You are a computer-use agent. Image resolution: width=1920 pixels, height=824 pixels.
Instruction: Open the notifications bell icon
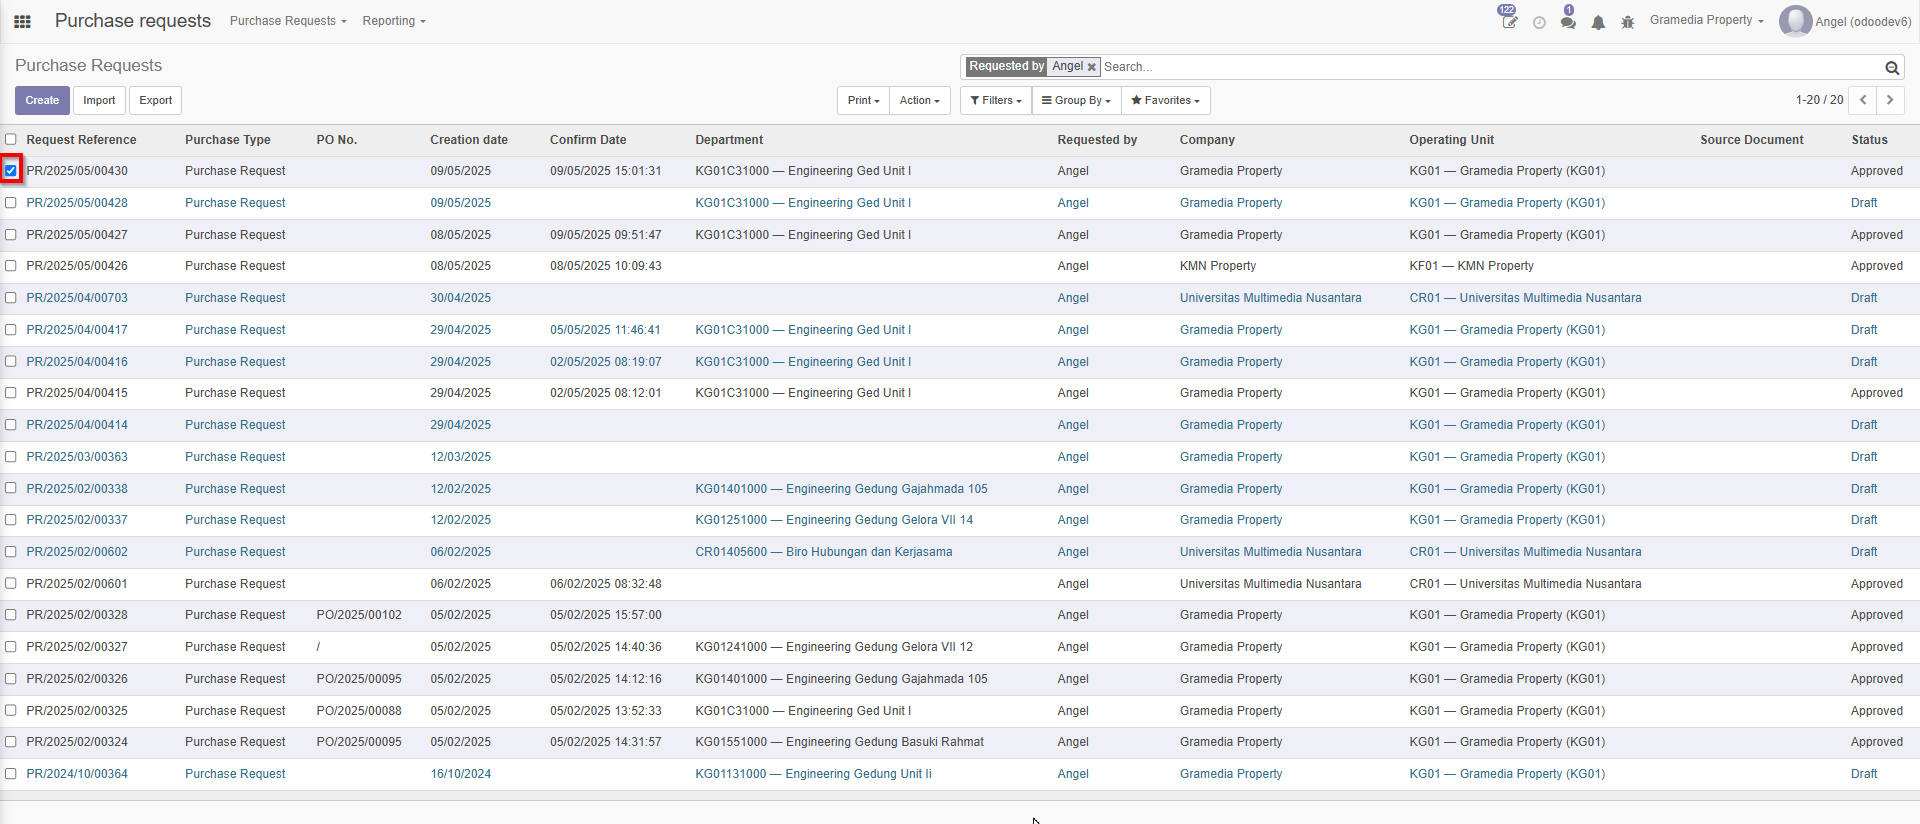tap(1598, 22)
